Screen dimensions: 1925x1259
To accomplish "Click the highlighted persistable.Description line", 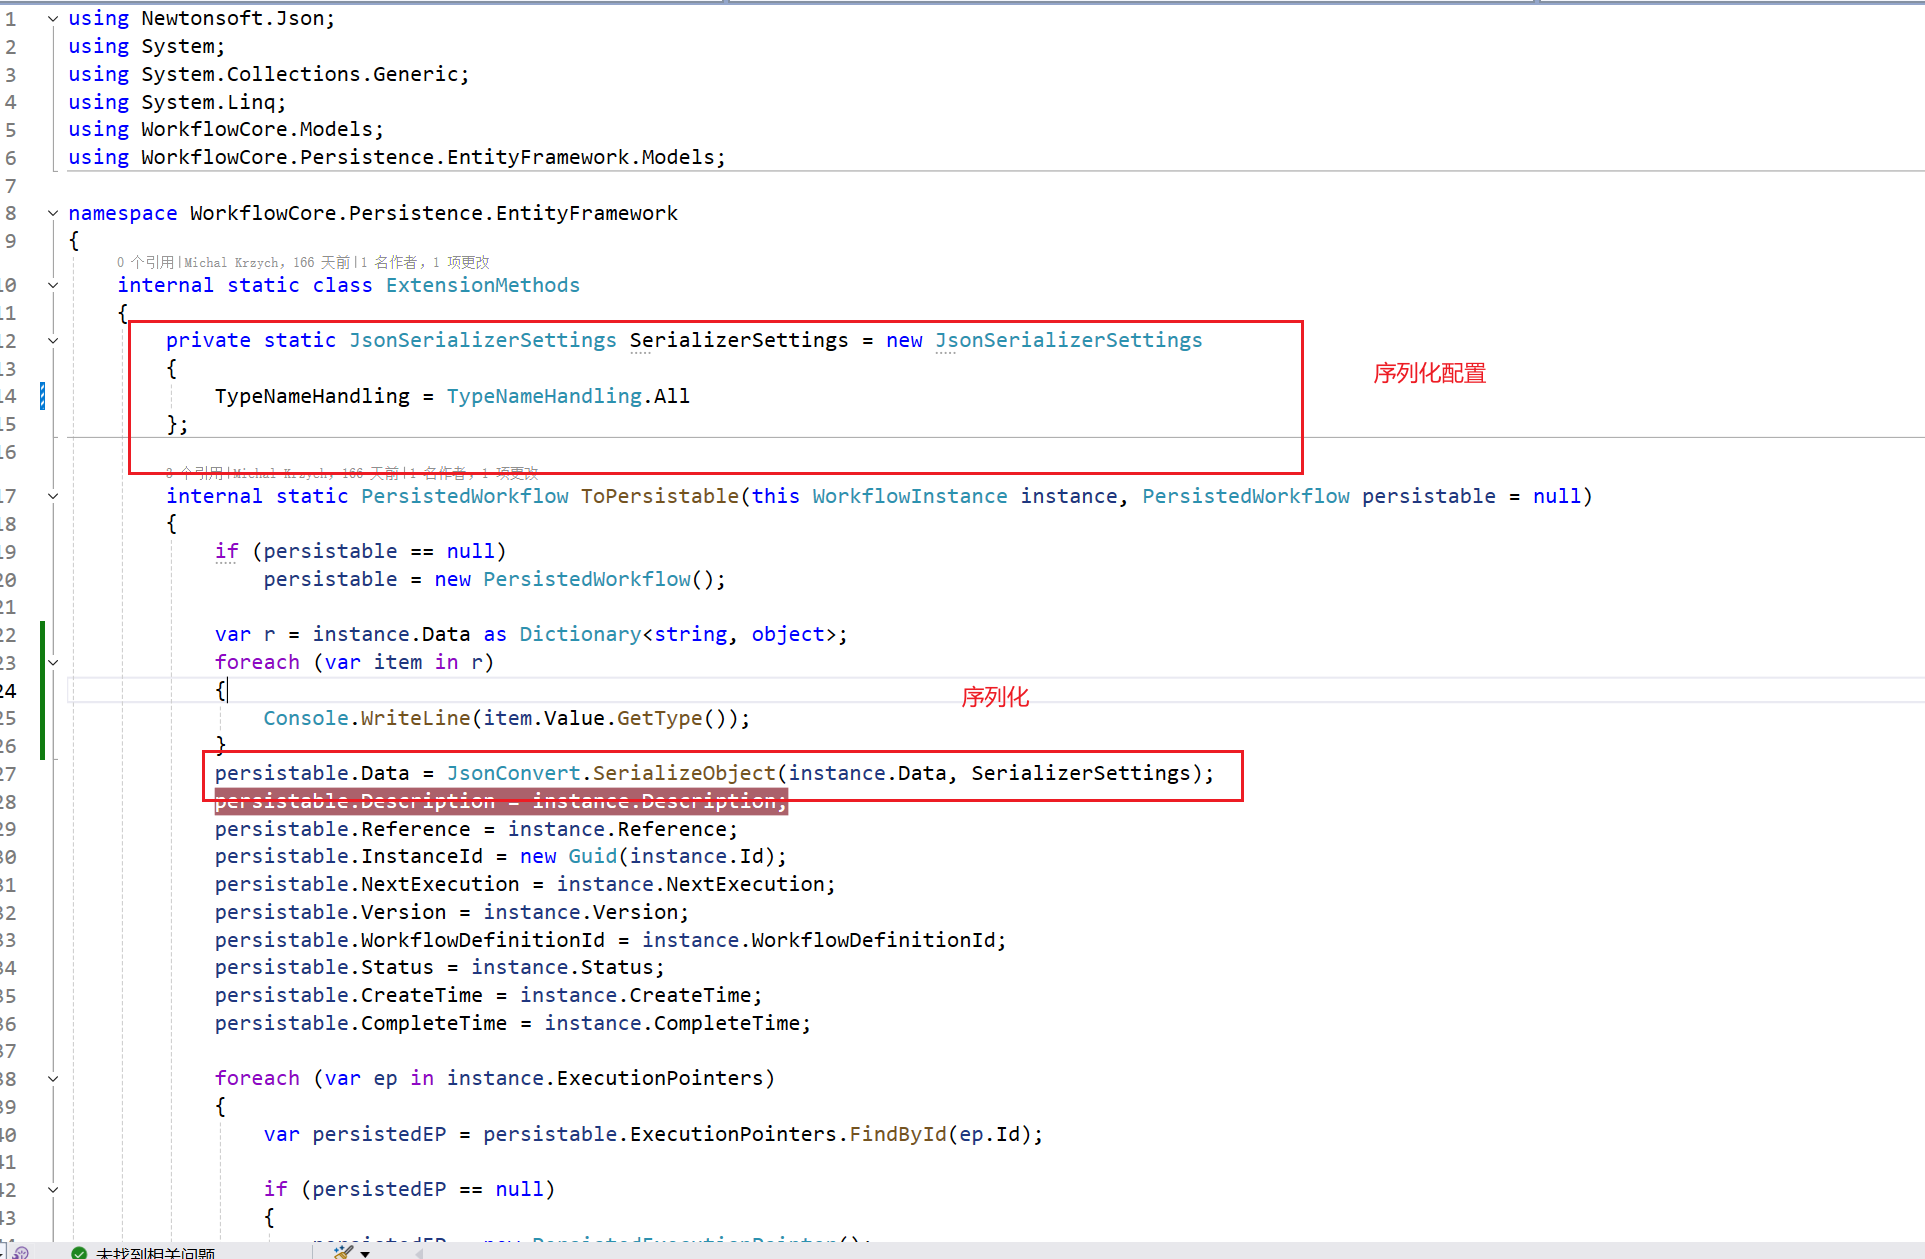I will [501, 801].
